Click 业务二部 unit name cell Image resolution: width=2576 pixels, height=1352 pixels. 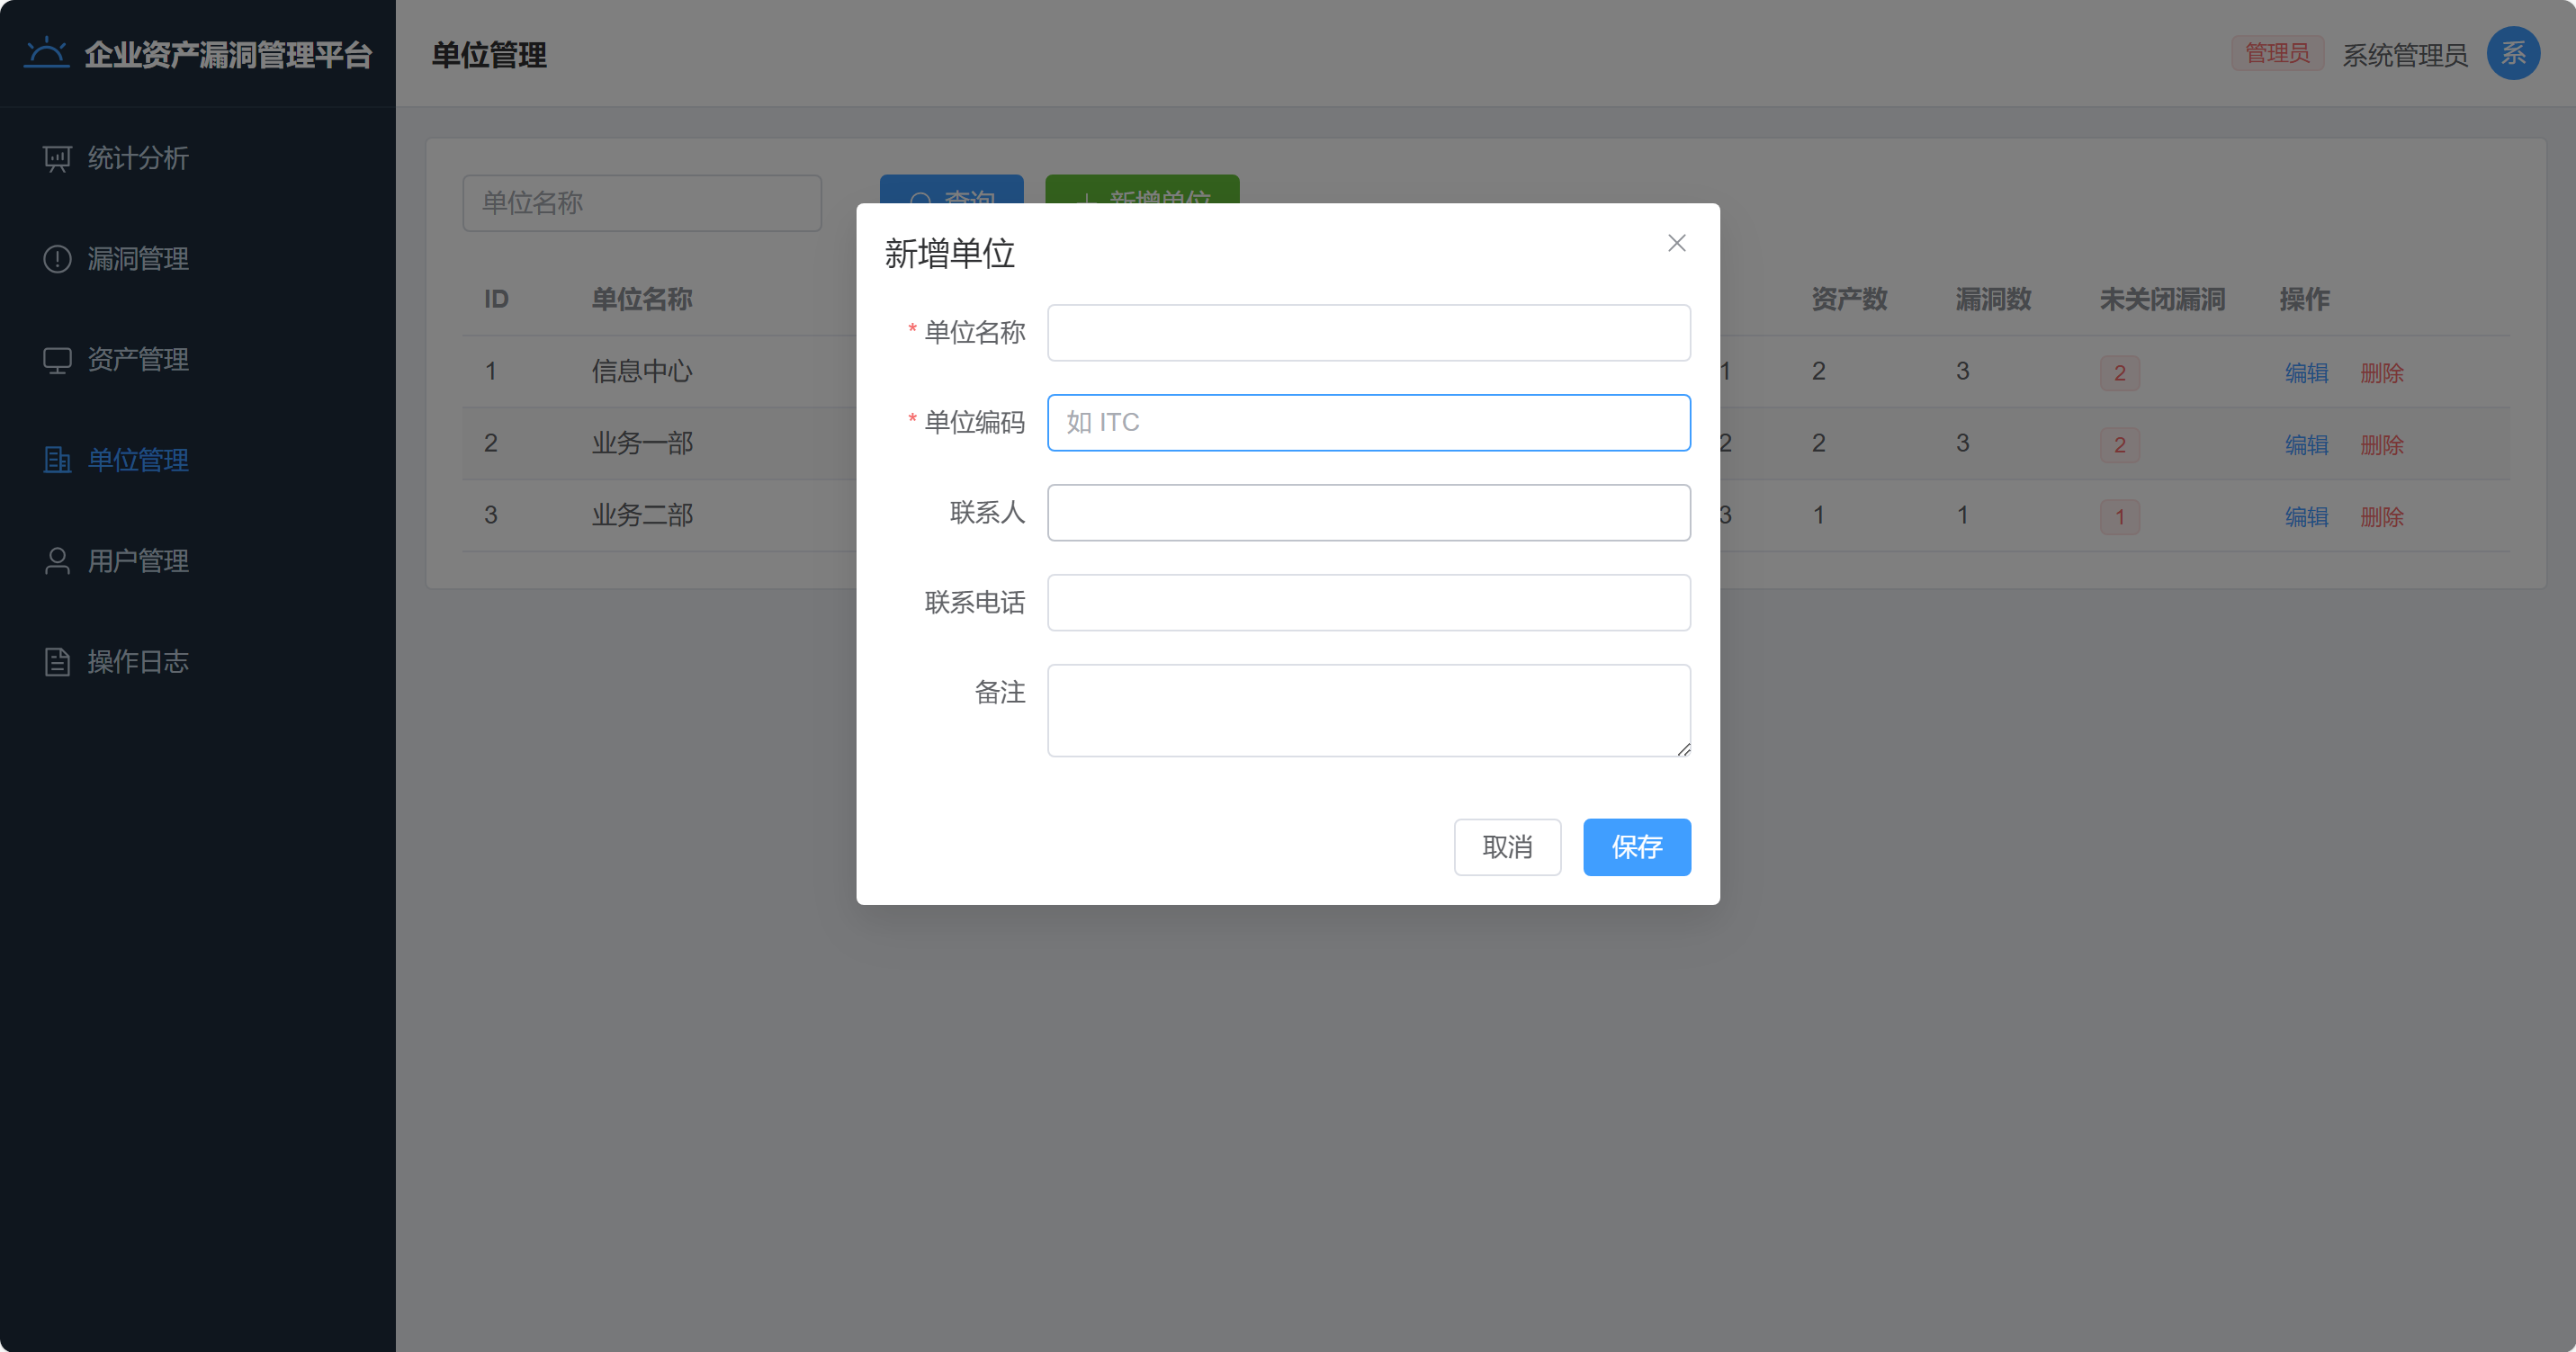(x=641, y=515)
